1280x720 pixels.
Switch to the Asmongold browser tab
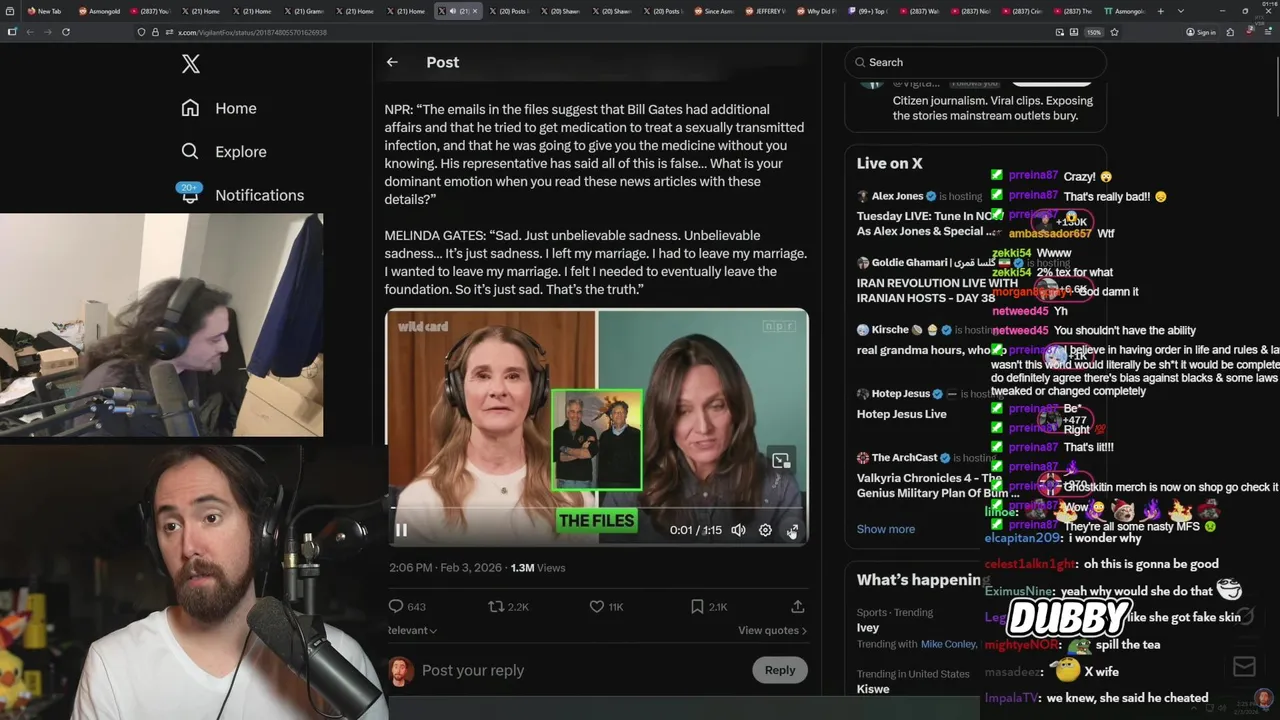pos(101,11)
